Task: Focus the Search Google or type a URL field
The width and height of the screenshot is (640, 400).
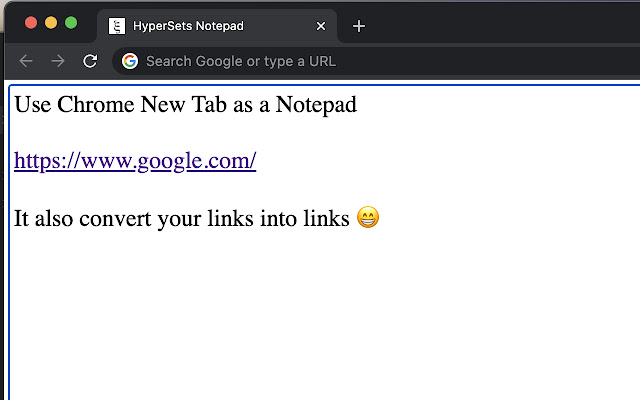Action: coord(376,61)
